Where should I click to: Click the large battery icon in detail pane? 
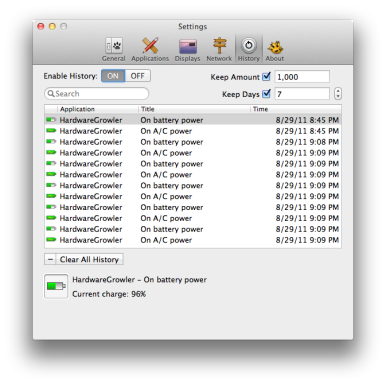pyautogui.click(x=56, y=286)
